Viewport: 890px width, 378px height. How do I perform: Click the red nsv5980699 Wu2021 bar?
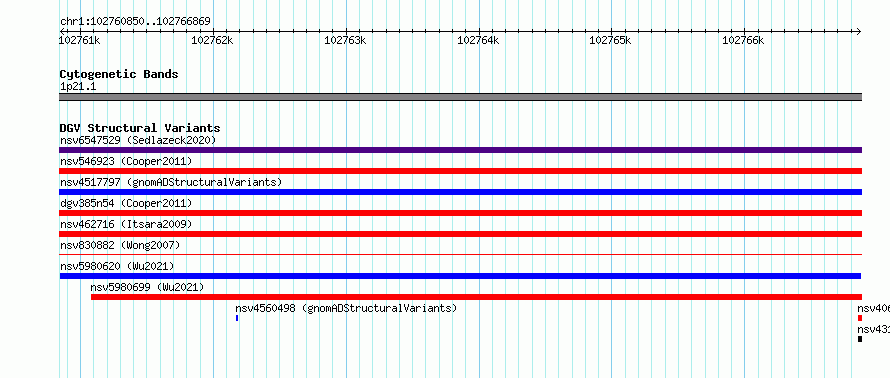click(x=476, y=297)
